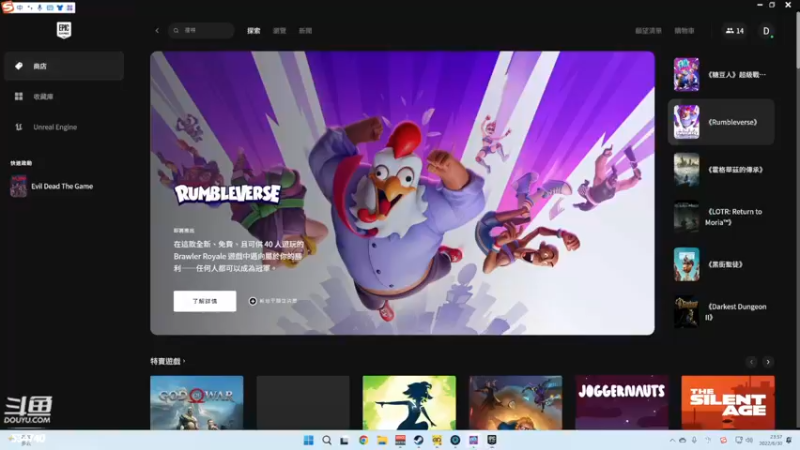Focus the store search field
The height and width of the screenshot is (450, 800).
201,31
